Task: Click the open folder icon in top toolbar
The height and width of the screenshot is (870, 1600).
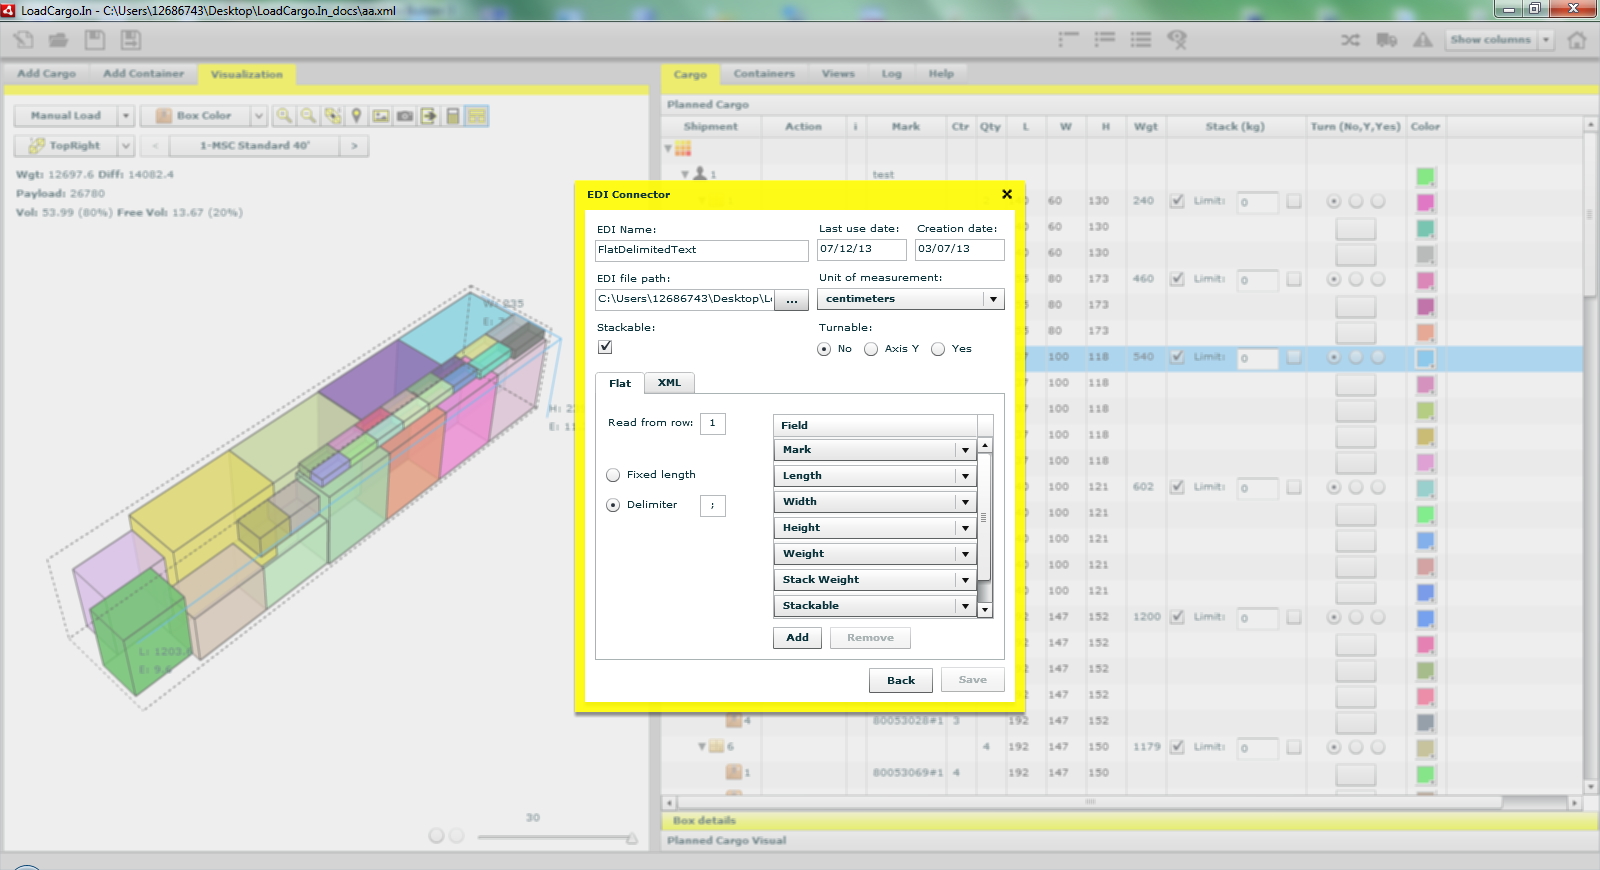Action: [x=59, y=40]
